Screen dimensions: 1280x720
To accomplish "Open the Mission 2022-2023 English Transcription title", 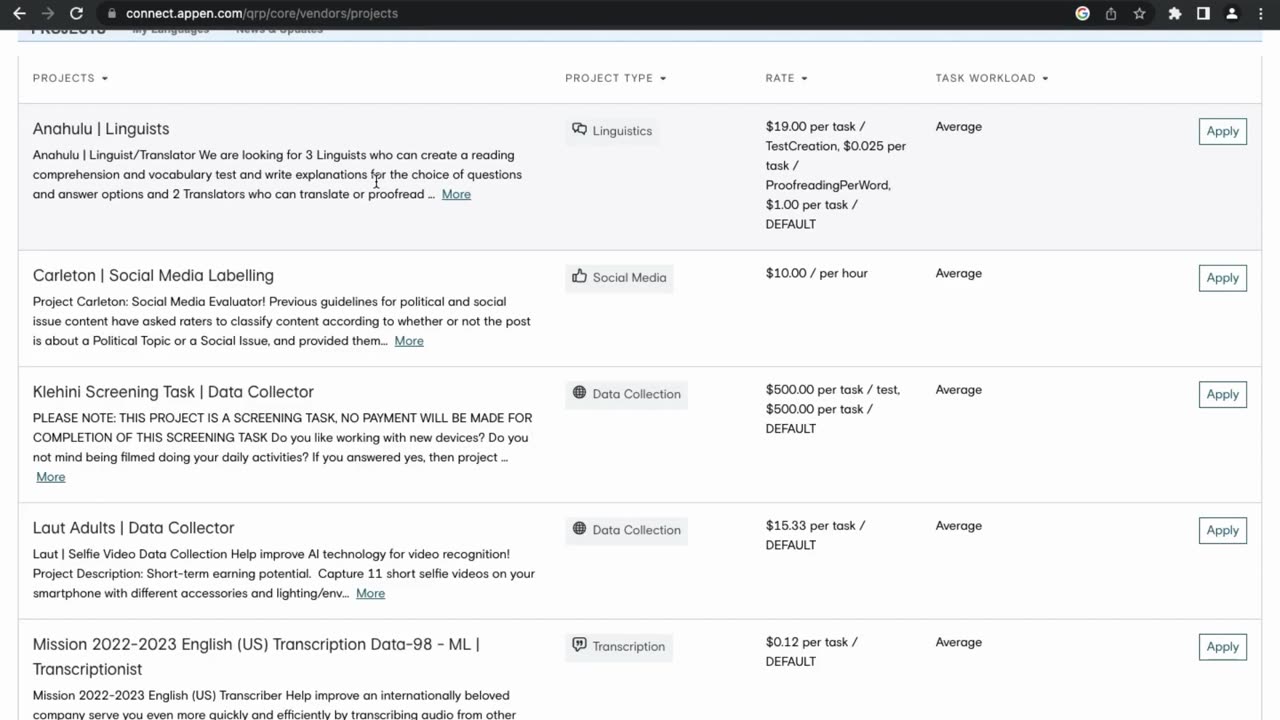I will (256, 656).
